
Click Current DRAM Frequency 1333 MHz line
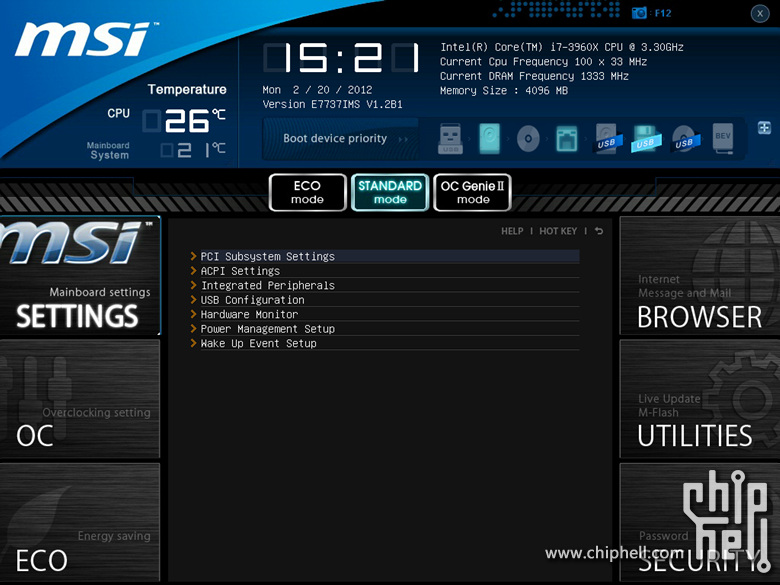coord(534,76)
